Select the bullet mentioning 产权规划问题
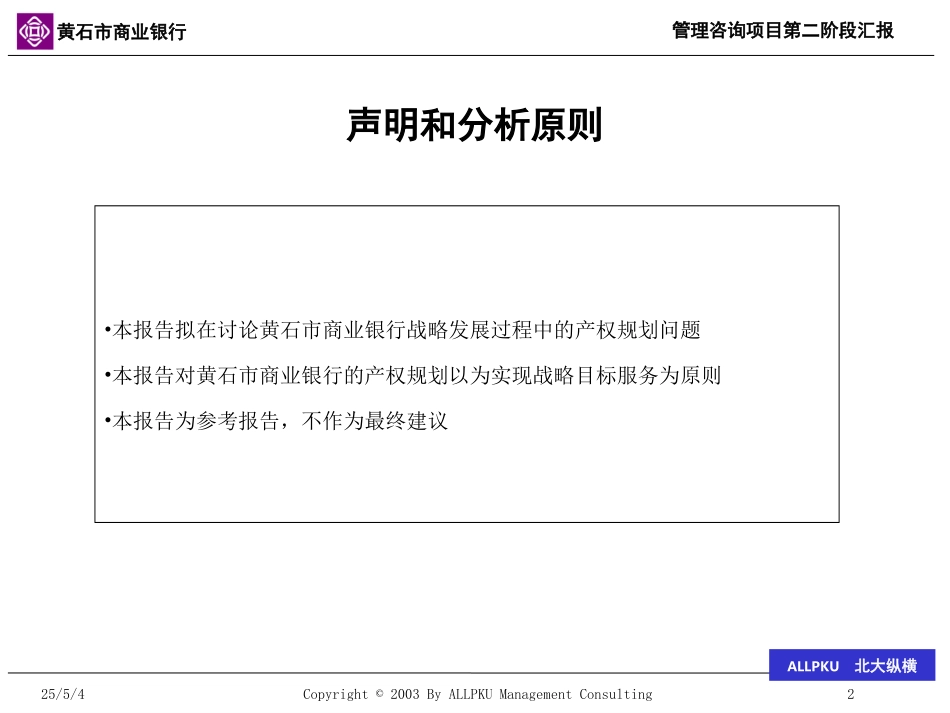 coord(402,330)
